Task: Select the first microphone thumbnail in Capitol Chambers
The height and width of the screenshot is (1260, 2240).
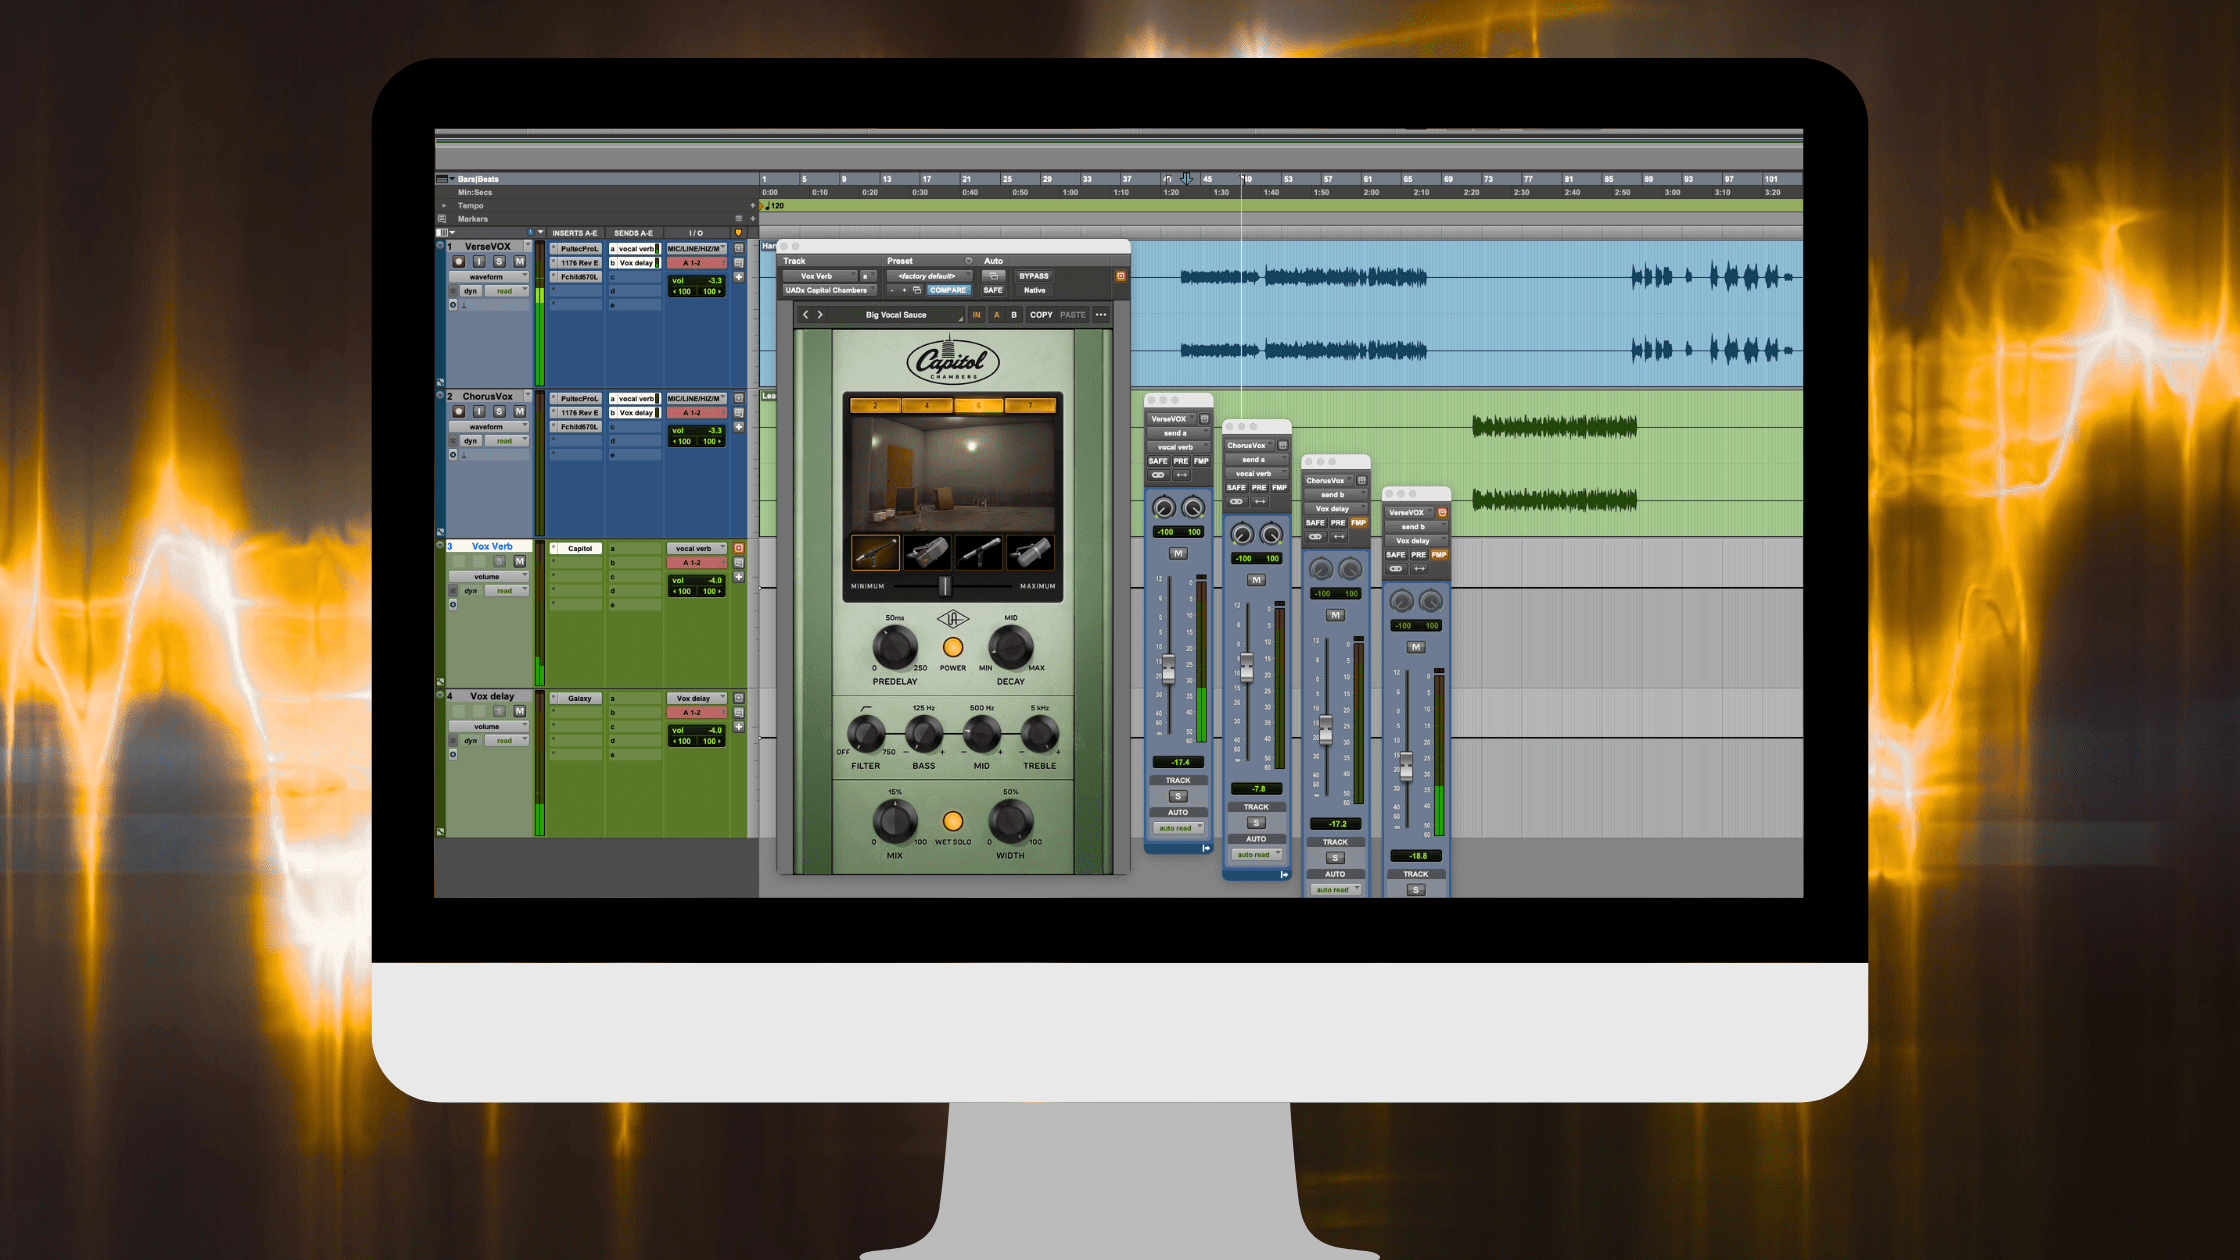Action: [875, 553]
